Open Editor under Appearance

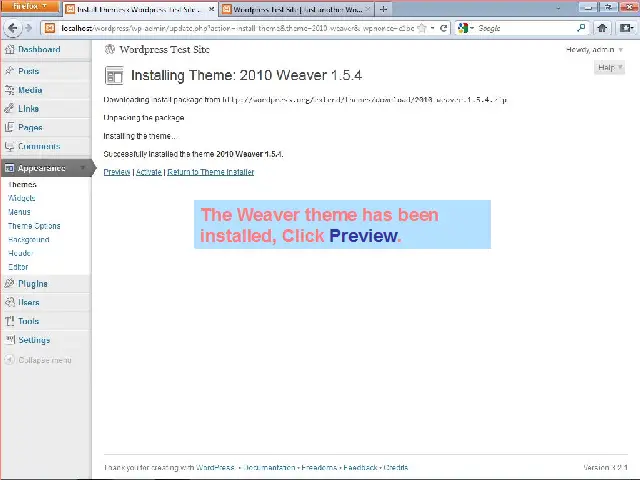tap(18, 267)
